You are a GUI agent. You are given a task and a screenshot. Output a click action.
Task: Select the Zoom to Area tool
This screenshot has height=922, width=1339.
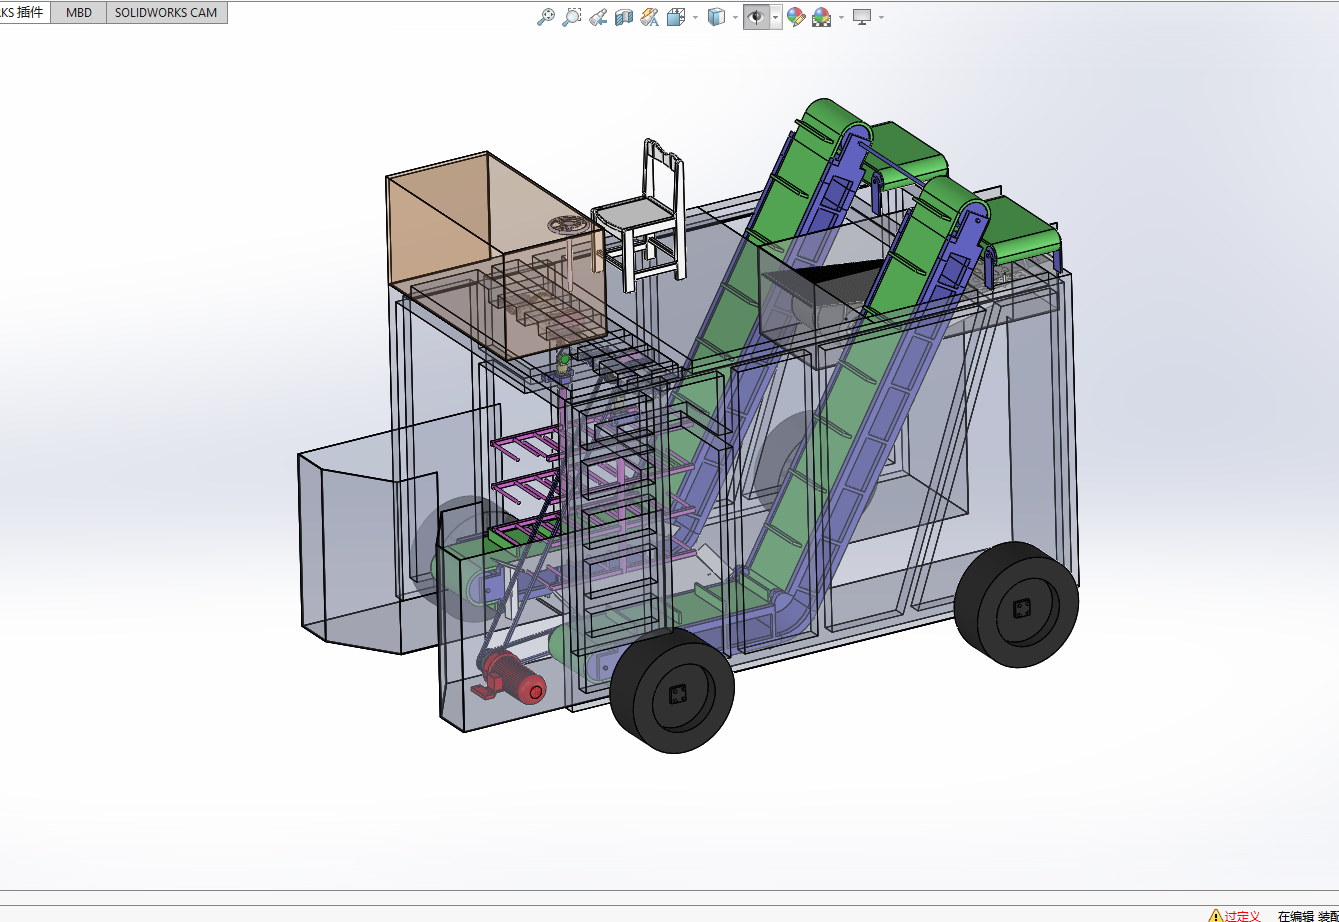coord(571,17)
